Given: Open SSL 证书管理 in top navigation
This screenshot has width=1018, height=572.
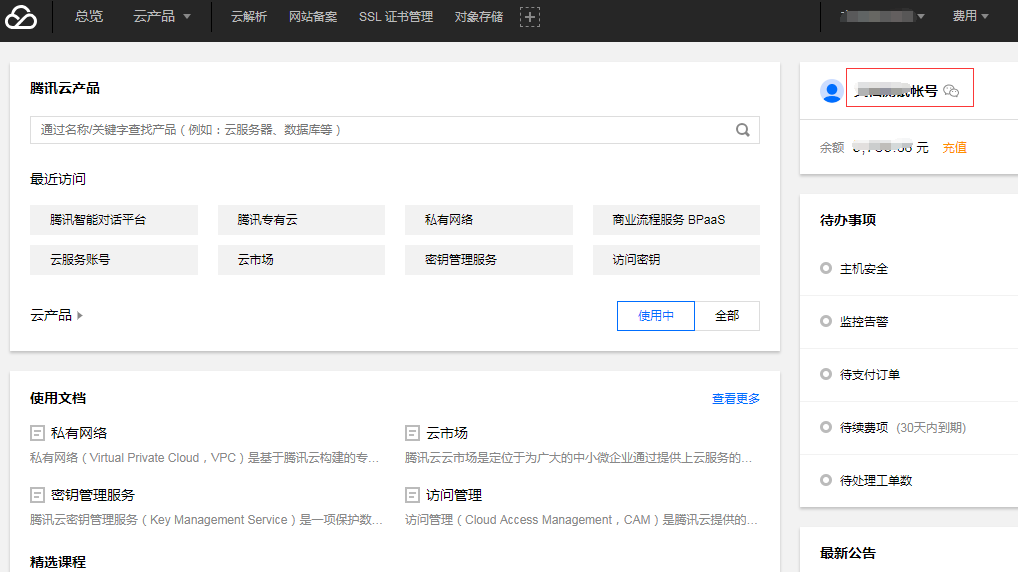Looking at the screenshot, I should [396, 17].
